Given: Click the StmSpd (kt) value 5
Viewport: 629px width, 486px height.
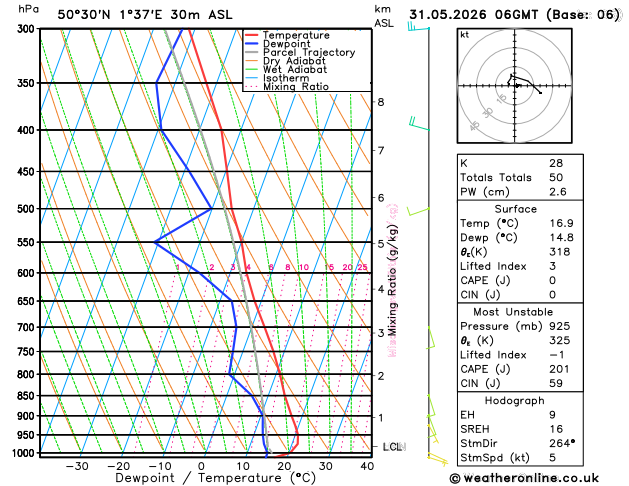Looking at the screenshot, I should [552, 458].
